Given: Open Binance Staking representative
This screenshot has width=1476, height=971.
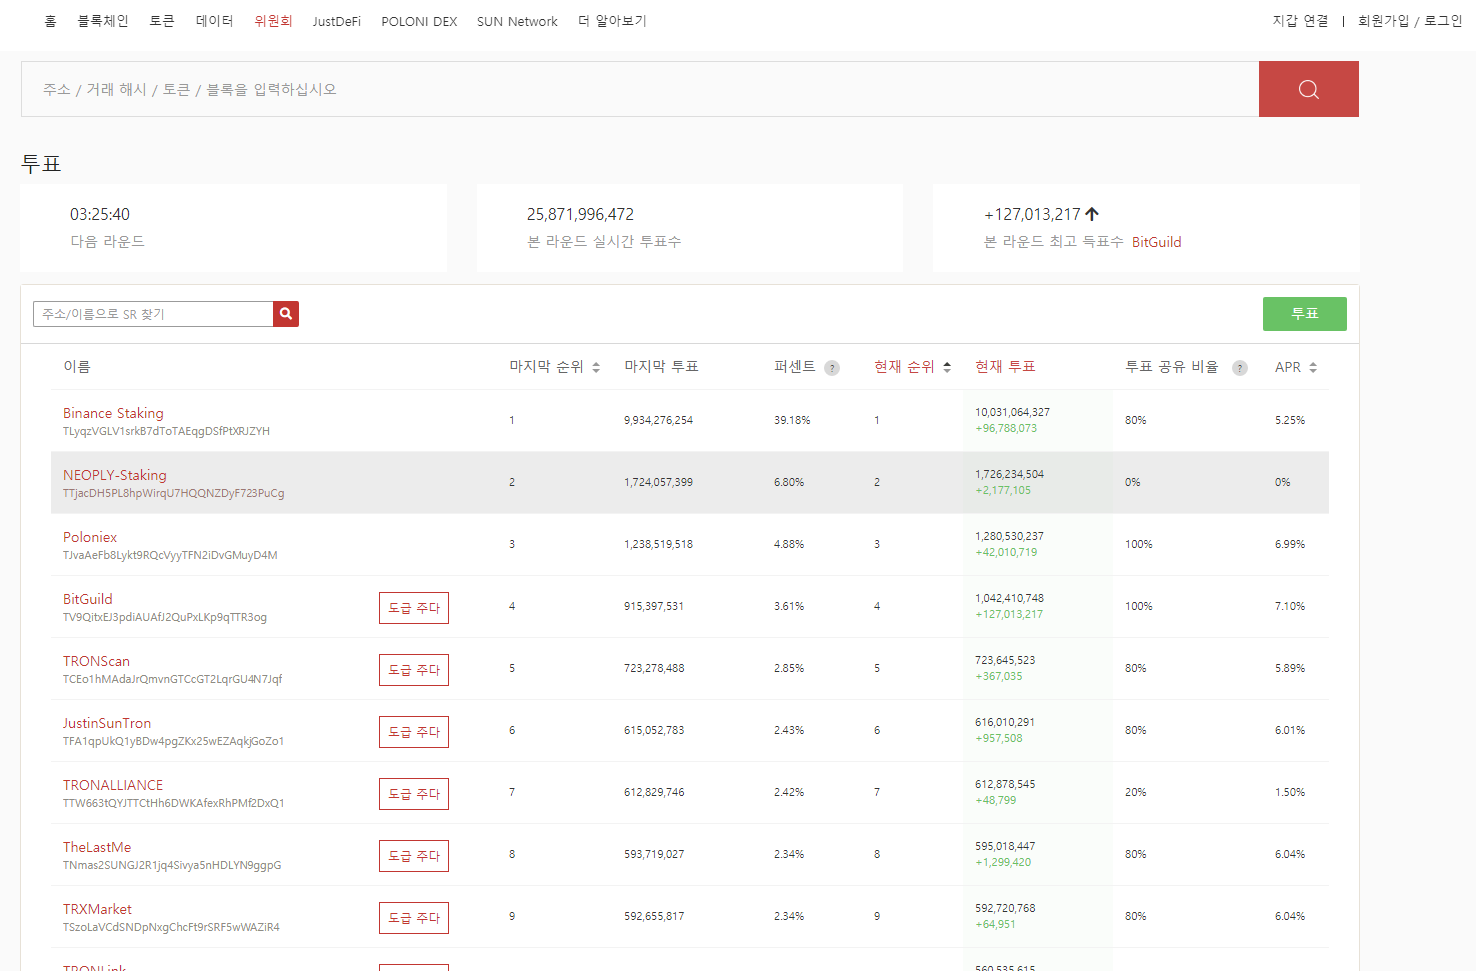Looking at the screenshot, I should click(x=113, y=413).
